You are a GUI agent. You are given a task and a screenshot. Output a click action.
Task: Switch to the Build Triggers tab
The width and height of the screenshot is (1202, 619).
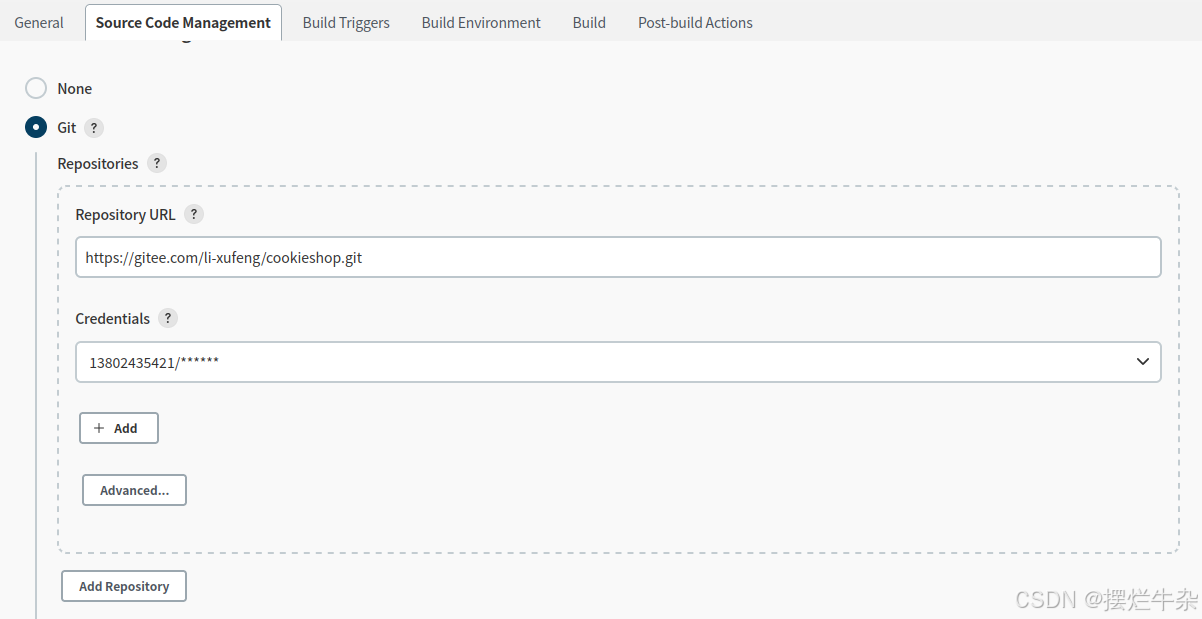pyautogui.click(x=346, y=22)
